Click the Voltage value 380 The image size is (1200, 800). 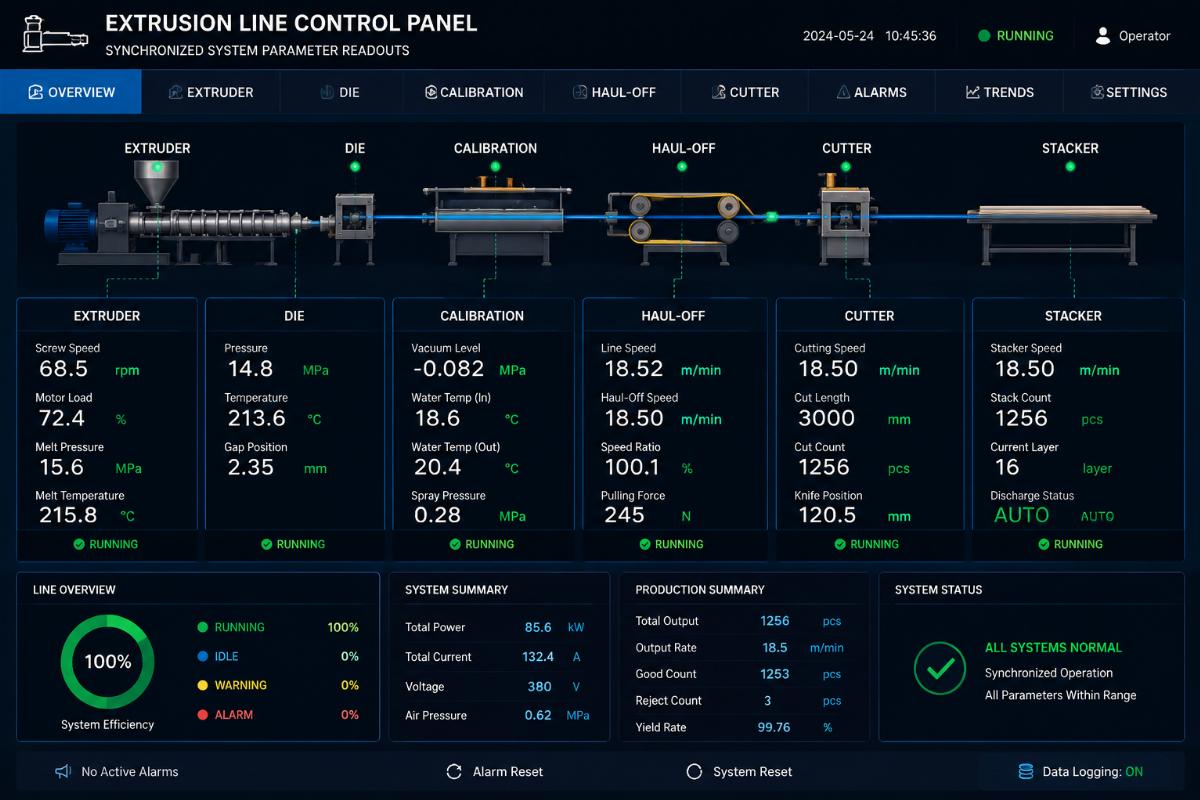(x=540, y=686)
